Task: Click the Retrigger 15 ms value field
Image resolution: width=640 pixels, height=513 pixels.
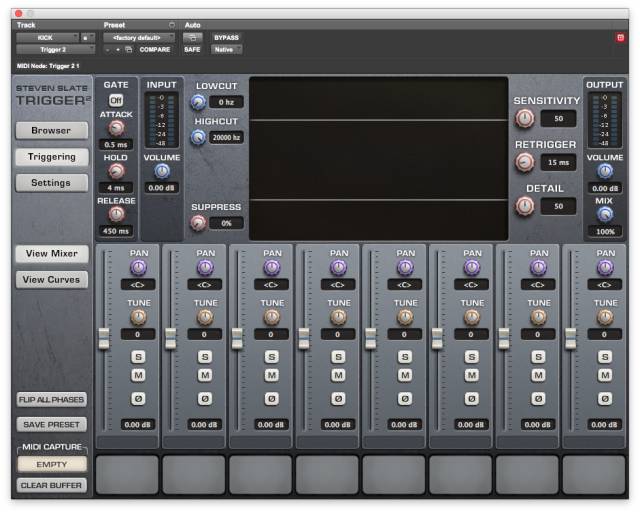Action: coord(558,162)
